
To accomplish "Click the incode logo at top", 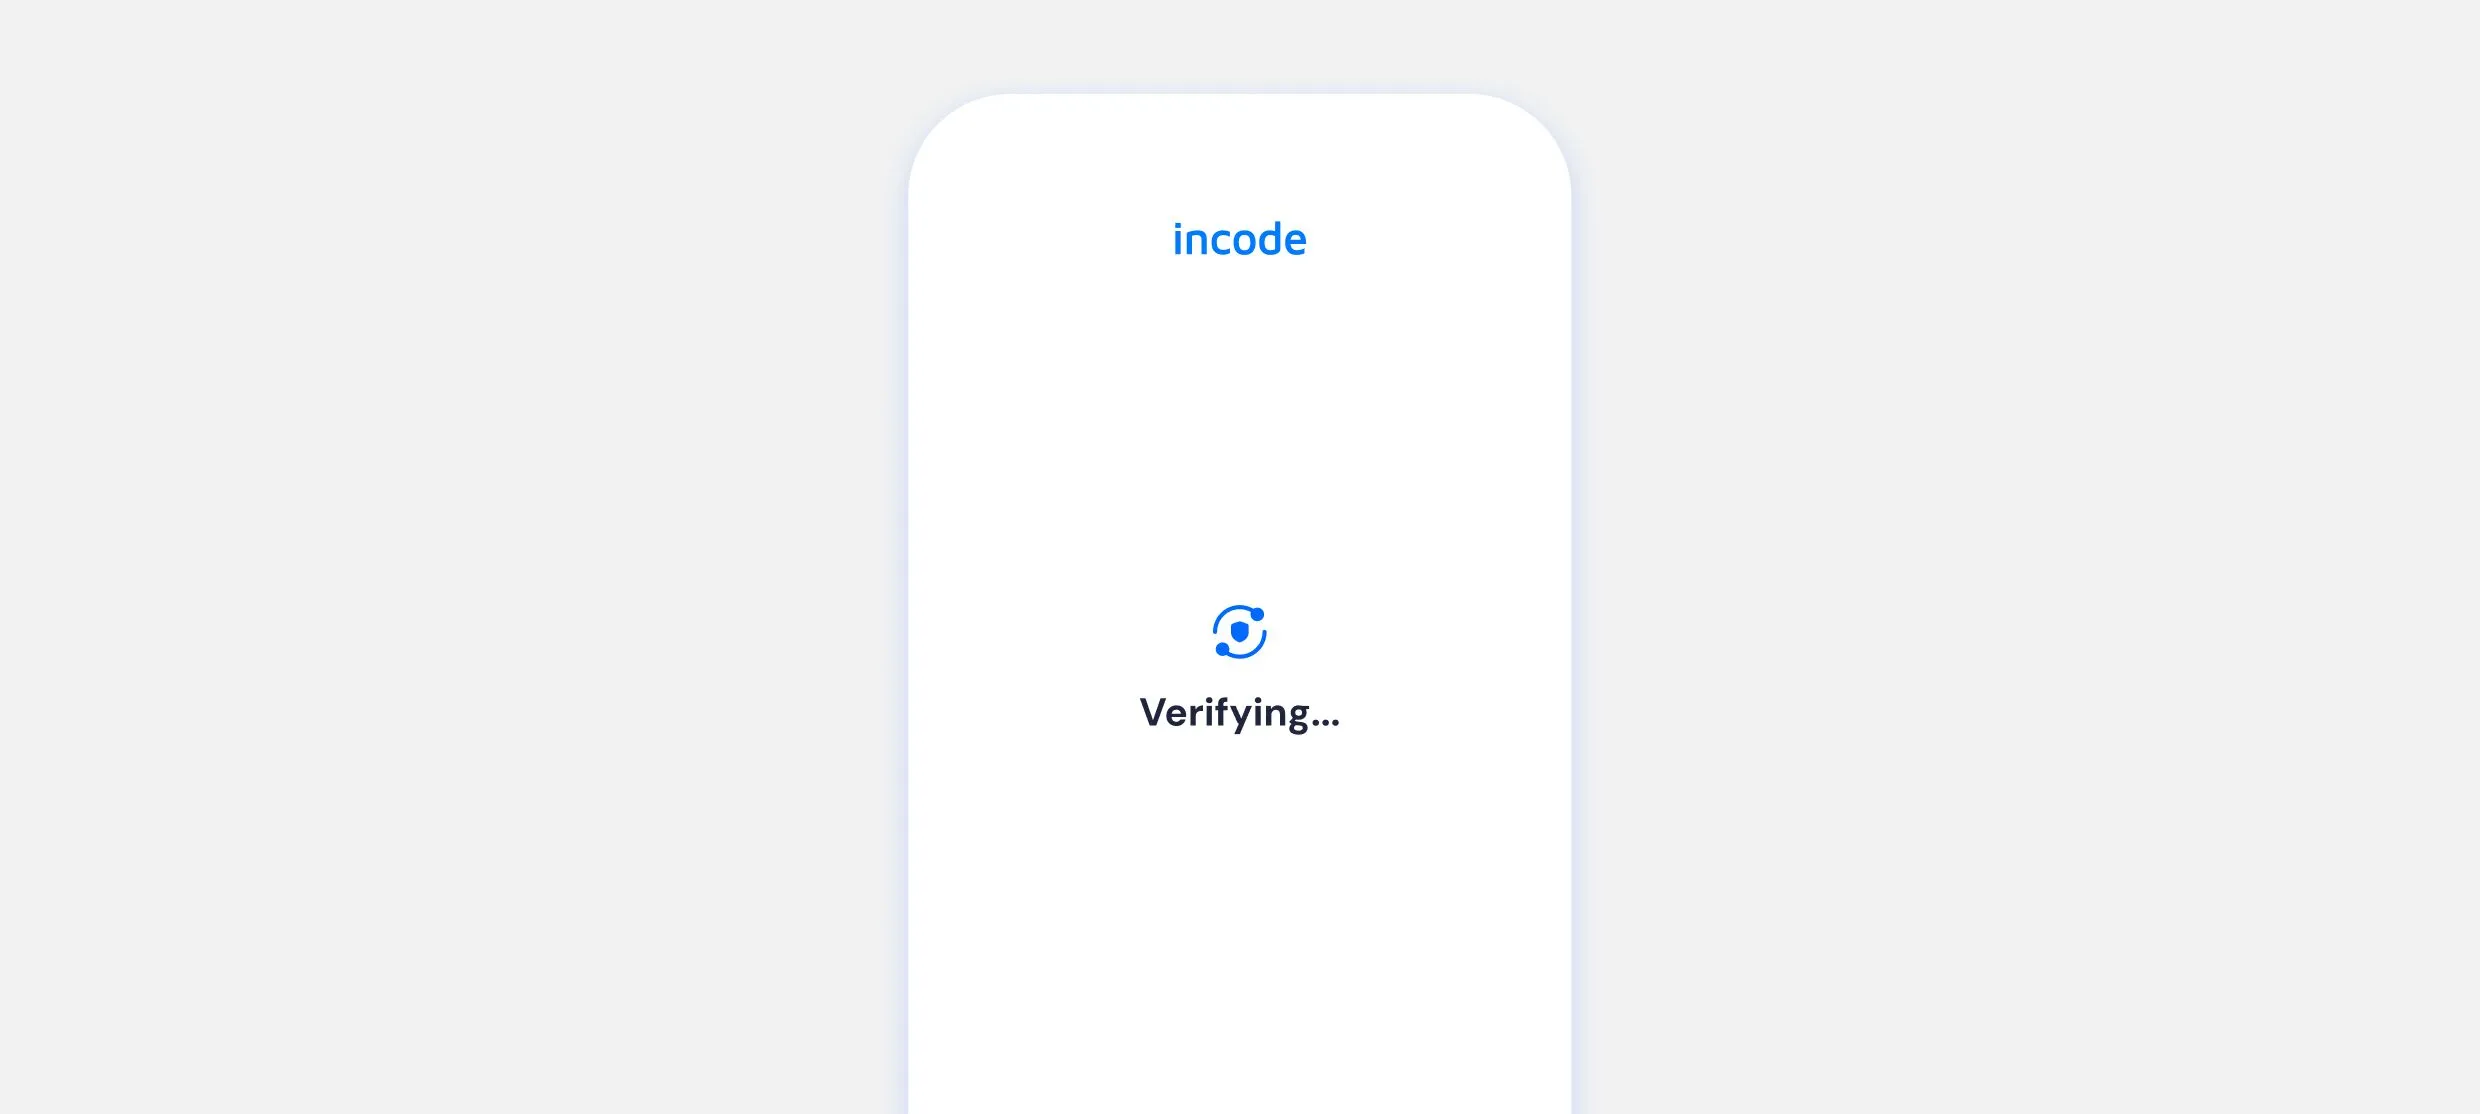I will 1239,240.
